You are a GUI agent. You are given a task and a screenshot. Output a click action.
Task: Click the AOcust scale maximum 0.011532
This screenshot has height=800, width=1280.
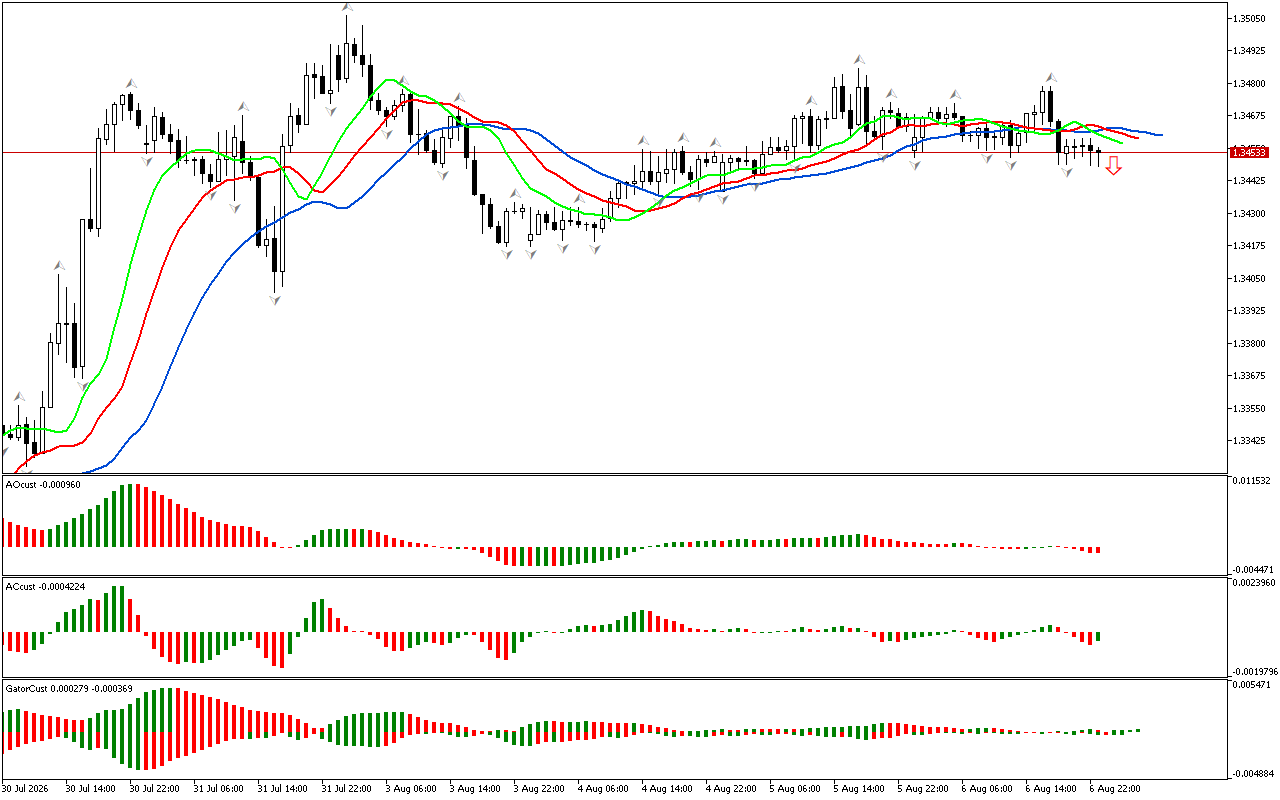point(1252,481)
